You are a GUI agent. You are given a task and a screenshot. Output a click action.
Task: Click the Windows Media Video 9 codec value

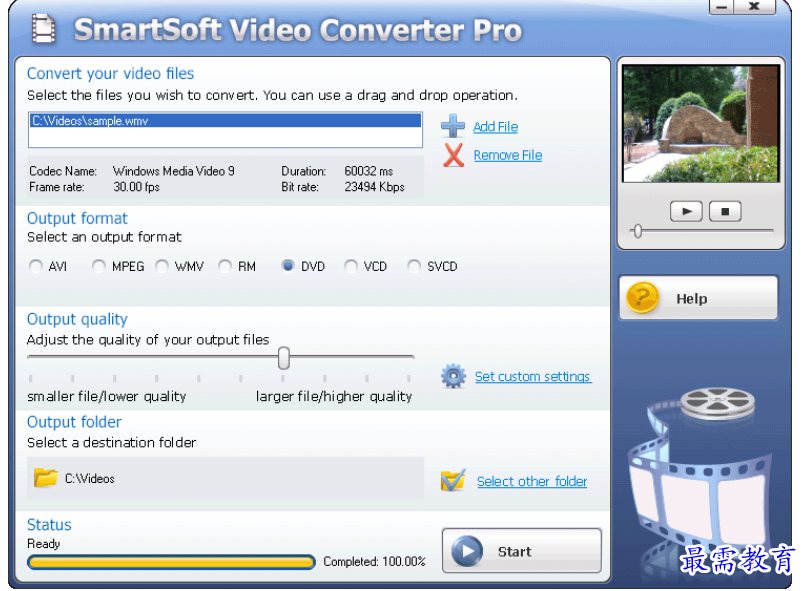pos(174,171)
